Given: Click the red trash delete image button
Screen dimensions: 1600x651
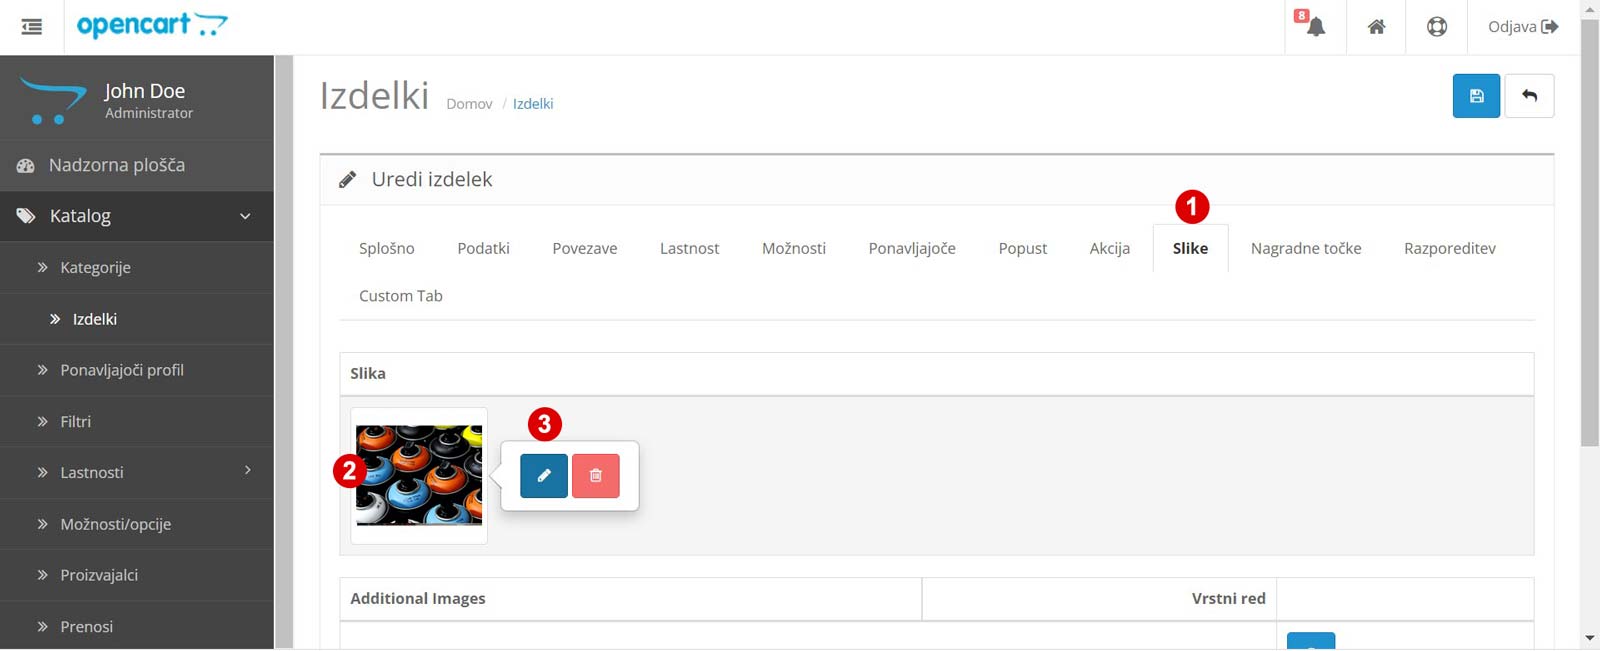Looking at the screenshot, I should (x=596, y=476).
